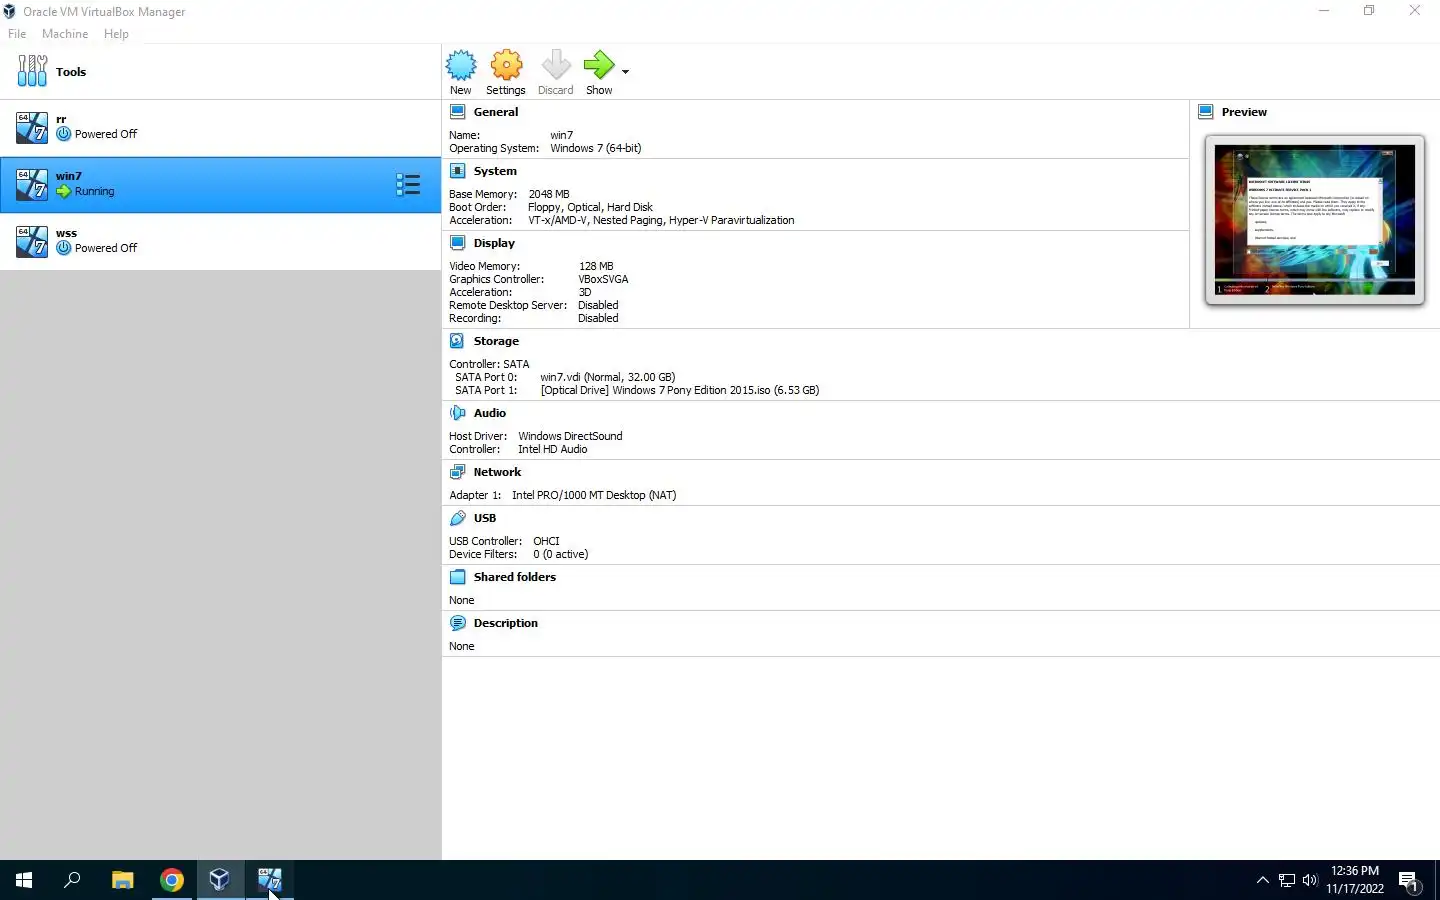Click Intel PRO/1000 MT Desktop adapter text
The height and width of the screenshot is (900, 1440).
(594, 495)
